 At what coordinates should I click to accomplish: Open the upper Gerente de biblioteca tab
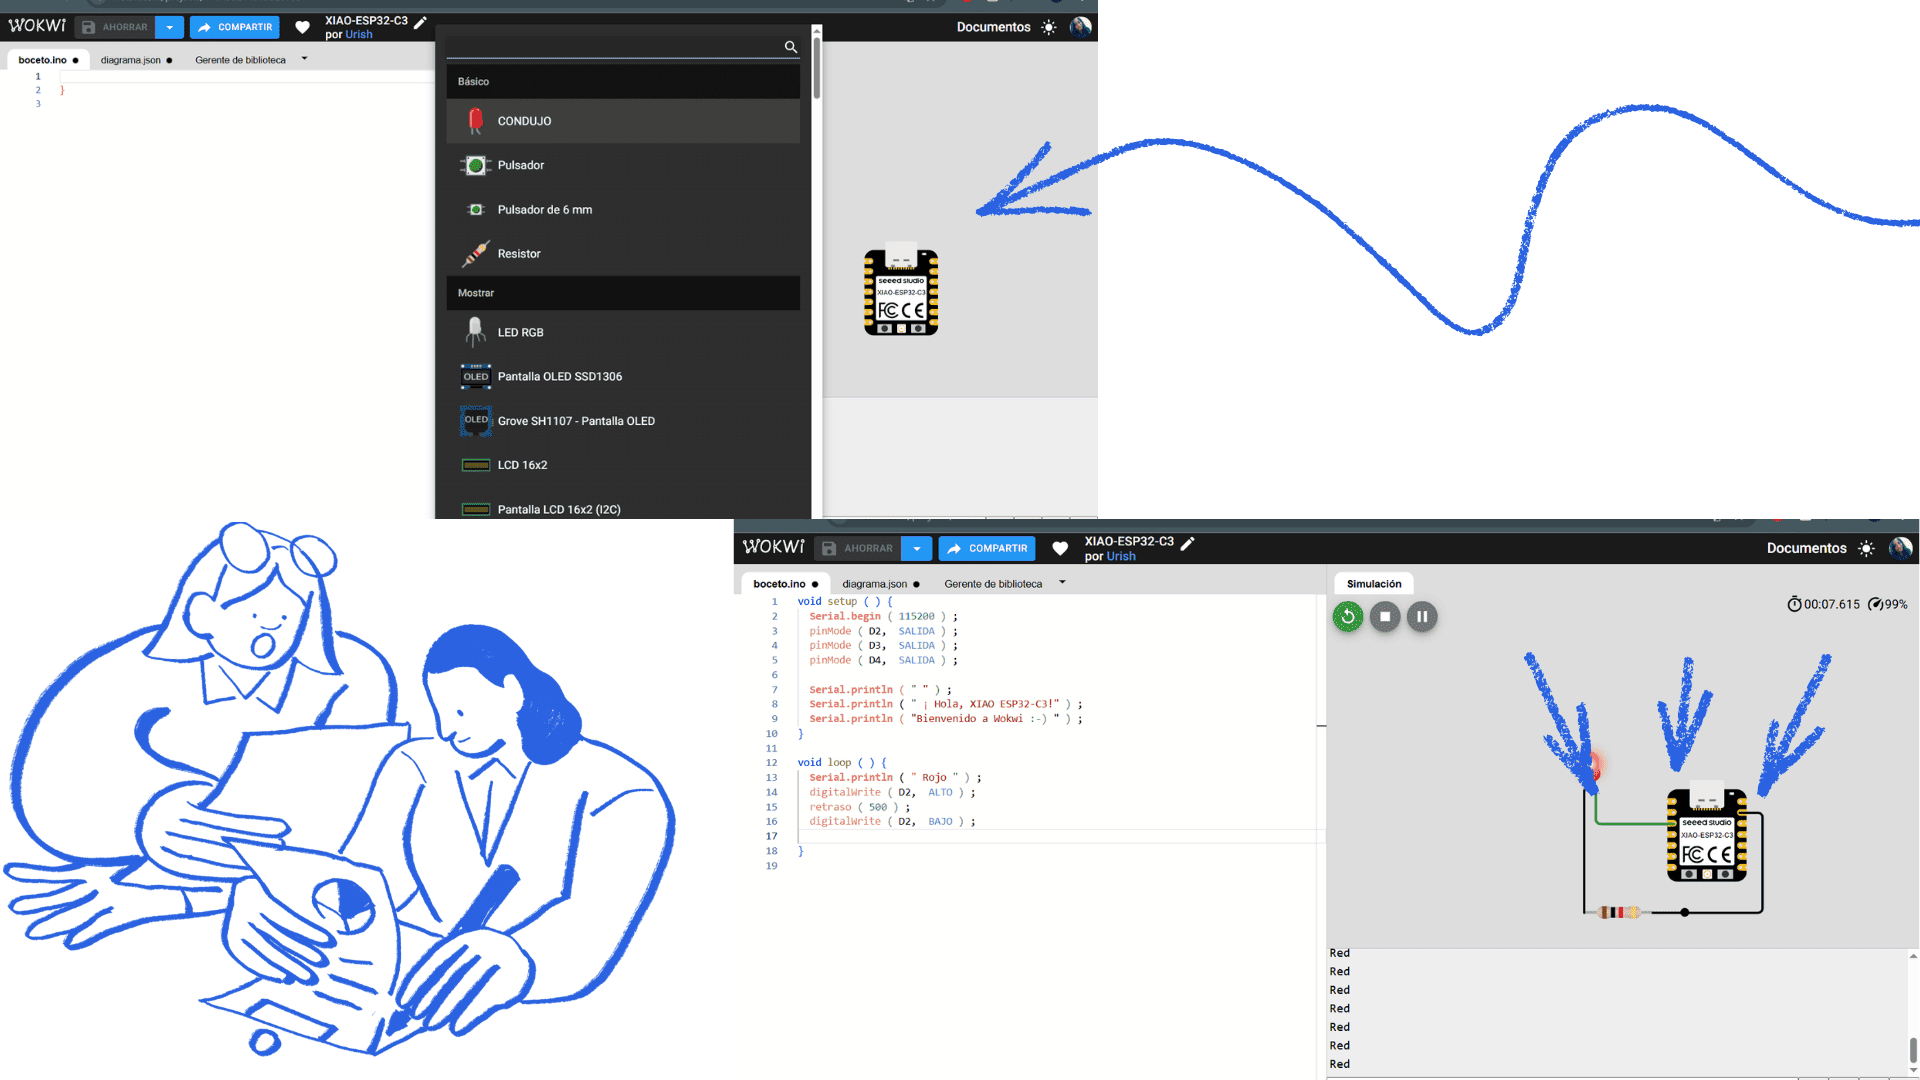click(240, 60)
